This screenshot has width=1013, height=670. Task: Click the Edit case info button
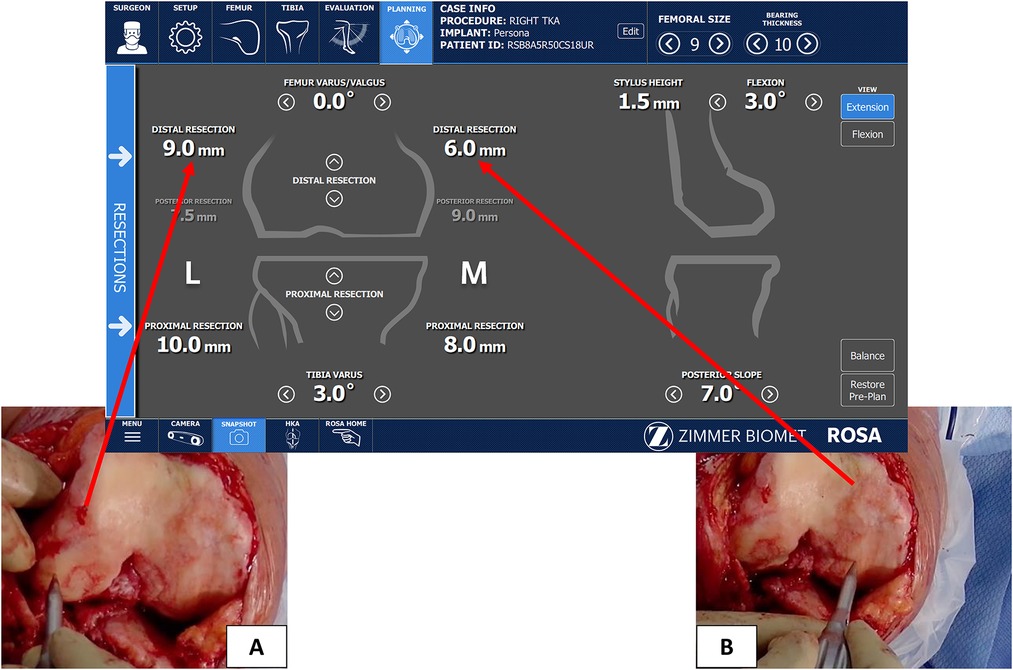pos(631,31)
